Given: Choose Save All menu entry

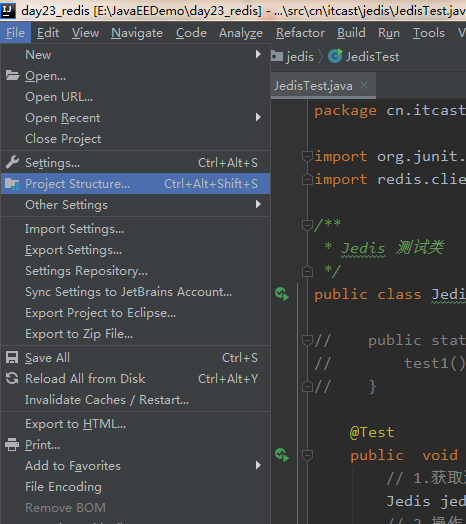Looking at the screenshot, I should [135, 358].
